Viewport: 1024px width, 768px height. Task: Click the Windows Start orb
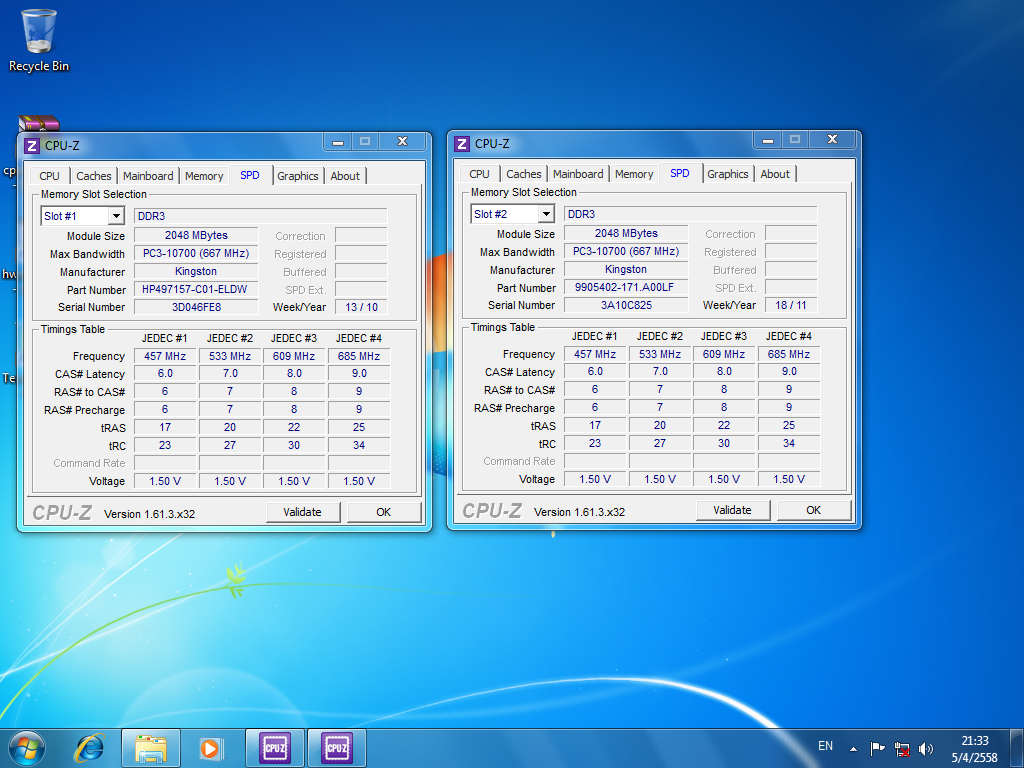pos(27,747)
